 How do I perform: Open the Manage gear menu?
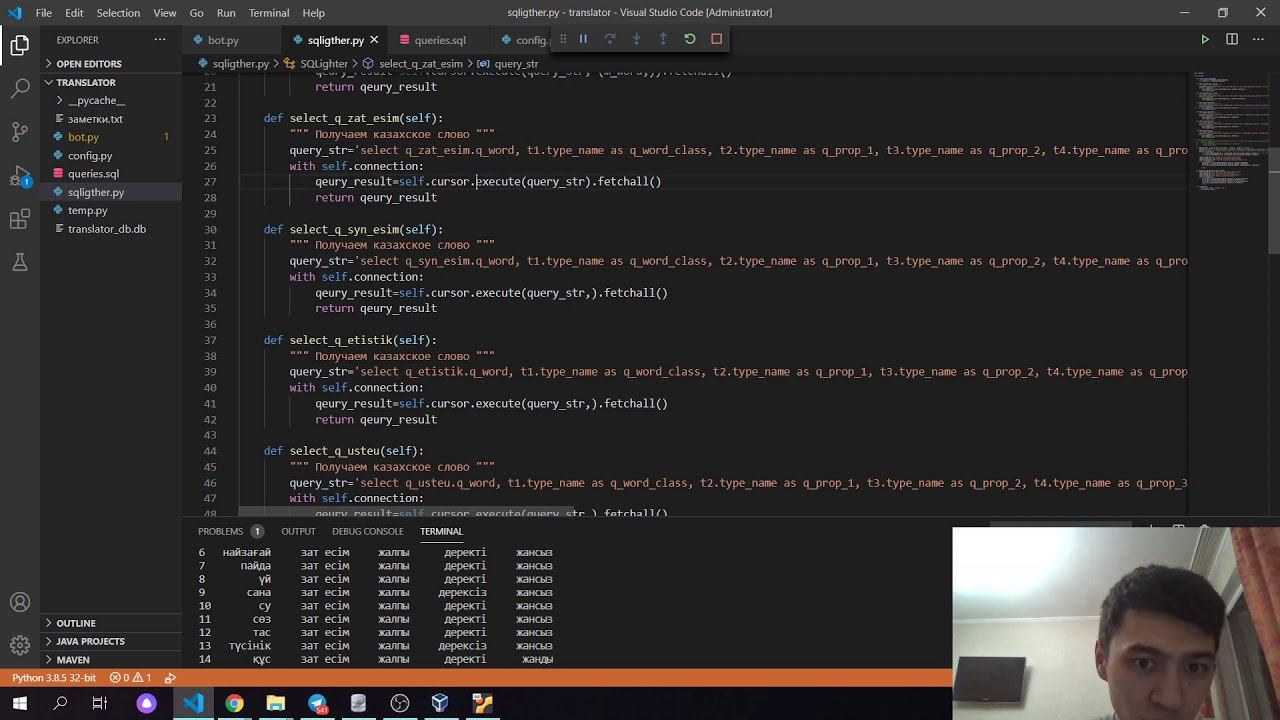point(20,646)
